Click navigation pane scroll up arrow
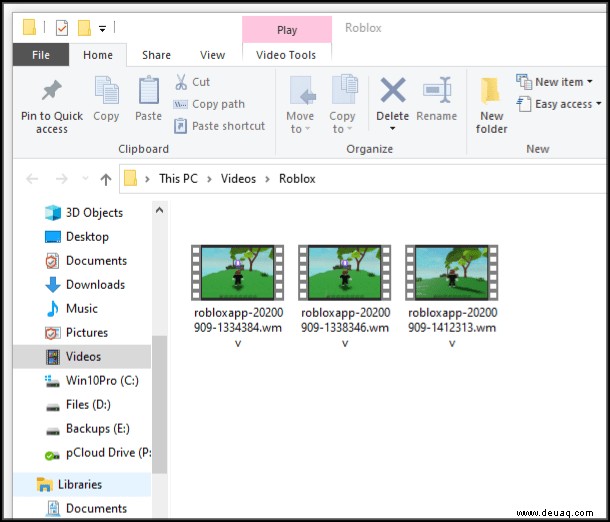The width and height of the screenshot is (610, 522). 160,210
